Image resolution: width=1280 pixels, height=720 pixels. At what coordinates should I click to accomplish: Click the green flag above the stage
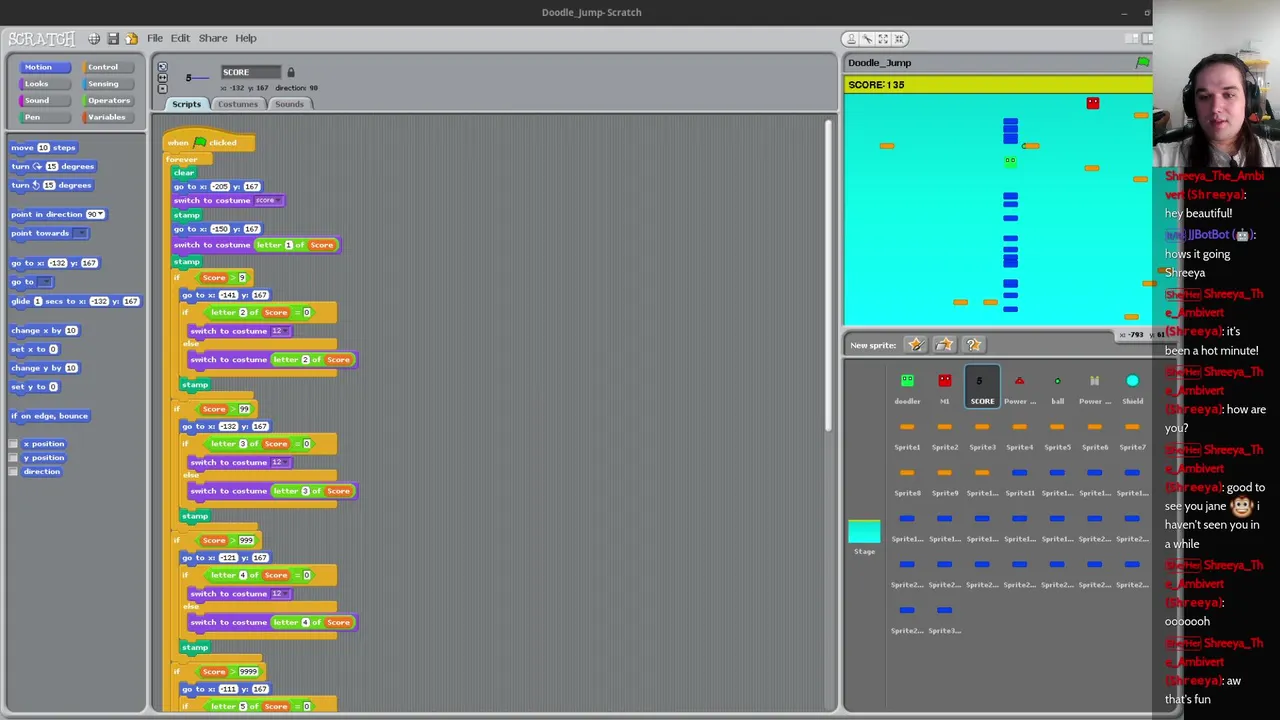1142,63
